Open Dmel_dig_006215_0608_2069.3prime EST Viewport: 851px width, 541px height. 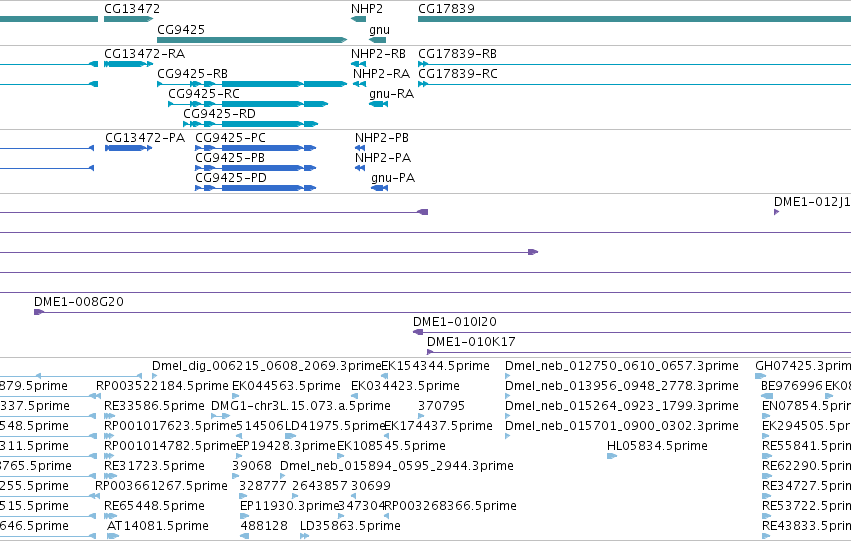(x=266, y=366)
